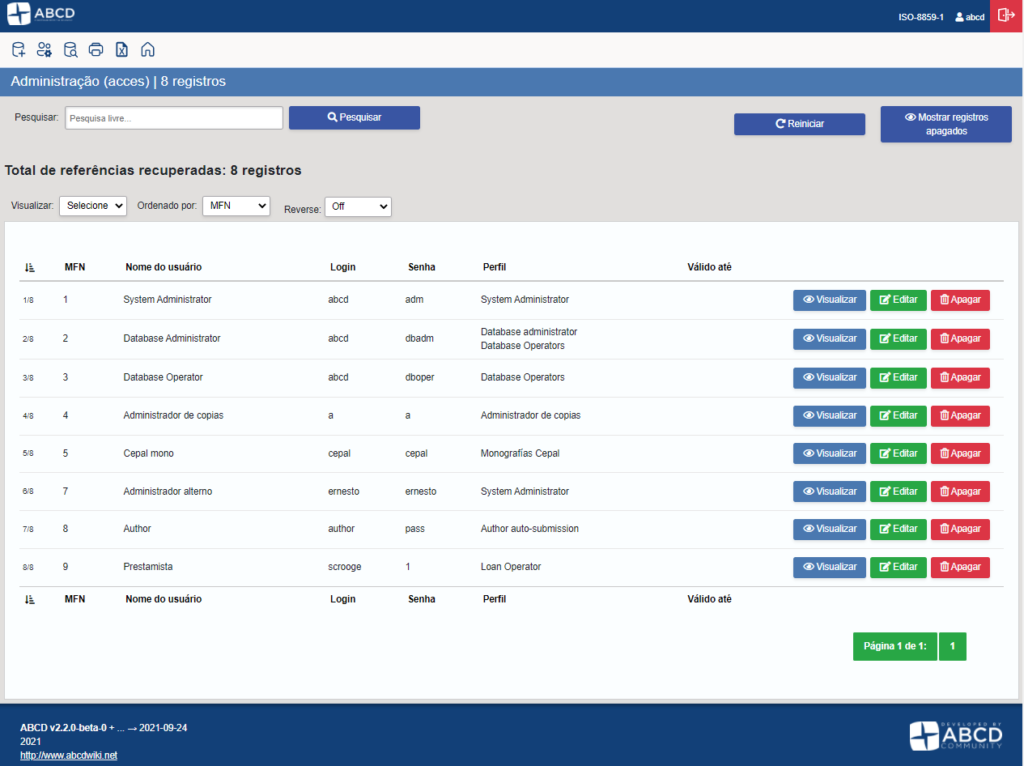Click the scrooge login cell
This screenshot has width=1024, height=766.
click(x=344, y=567)
